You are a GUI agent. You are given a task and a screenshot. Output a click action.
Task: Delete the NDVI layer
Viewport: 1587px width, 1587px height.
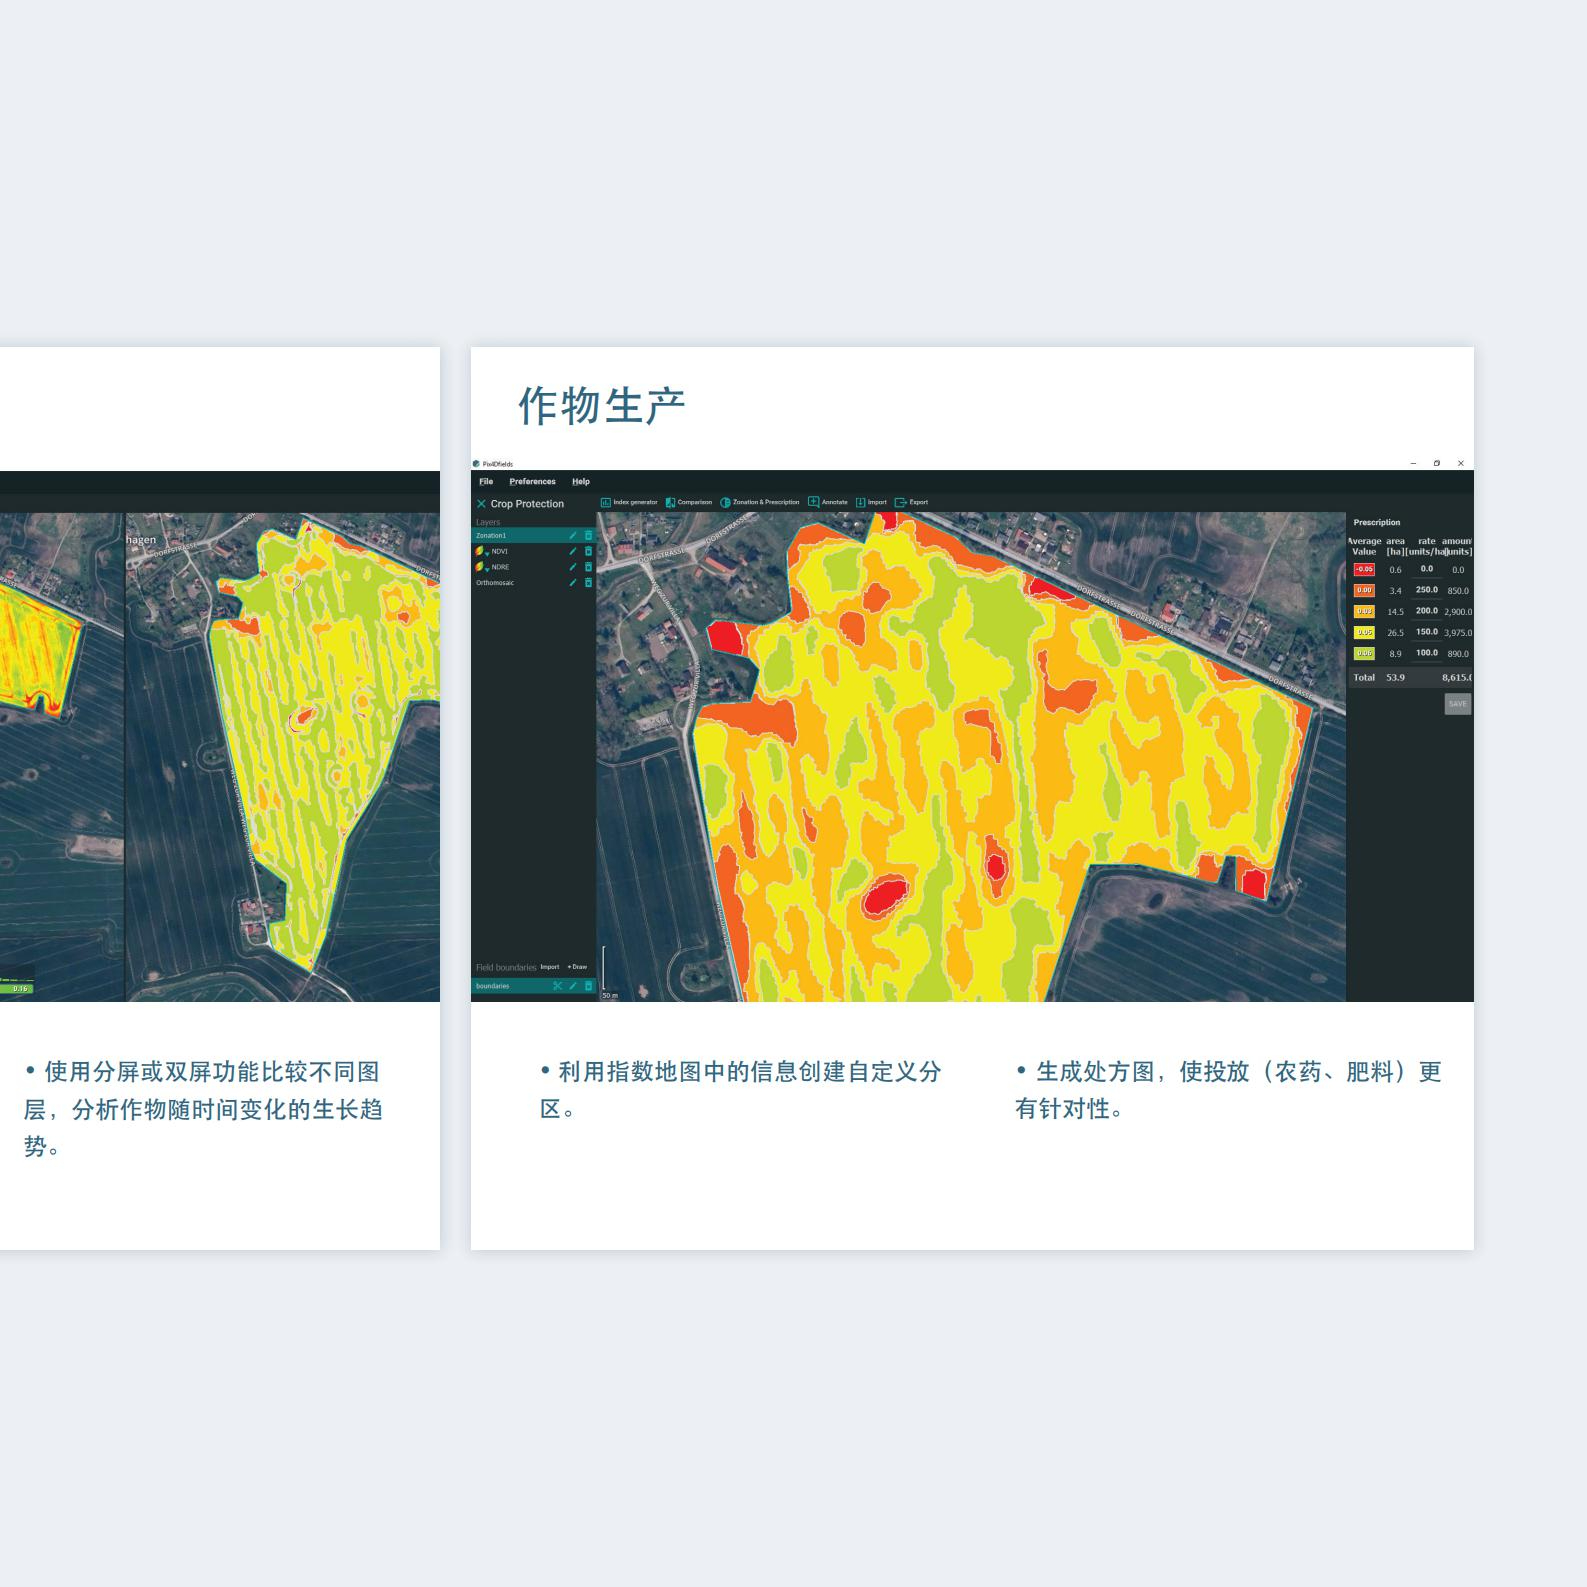click(588, 551)
